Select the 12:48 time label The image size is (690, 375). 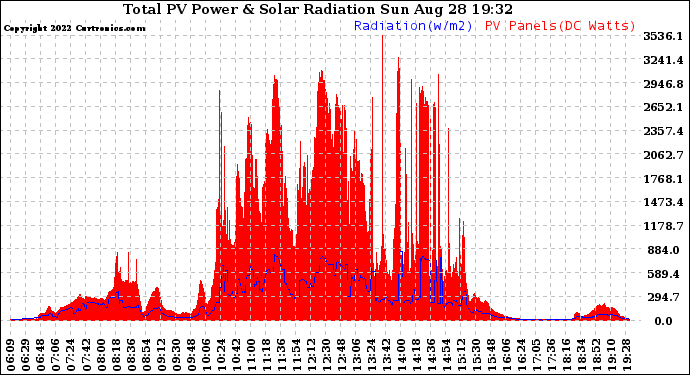tap(341, 355)
